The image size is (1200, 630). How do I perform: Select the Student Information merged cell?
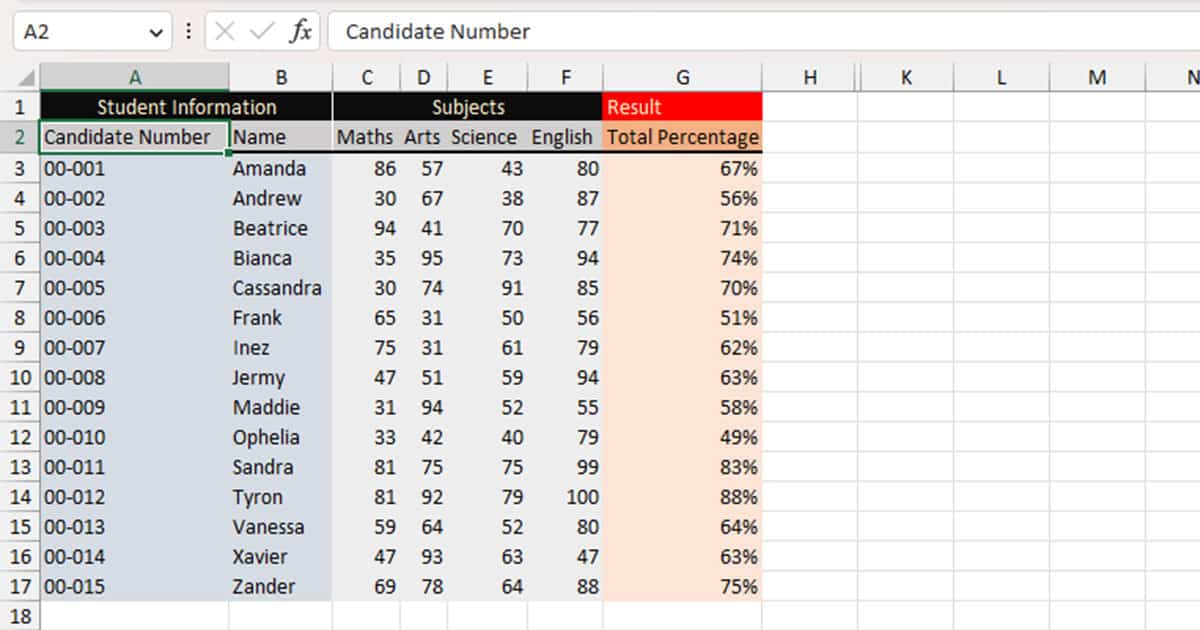[186, 107]
